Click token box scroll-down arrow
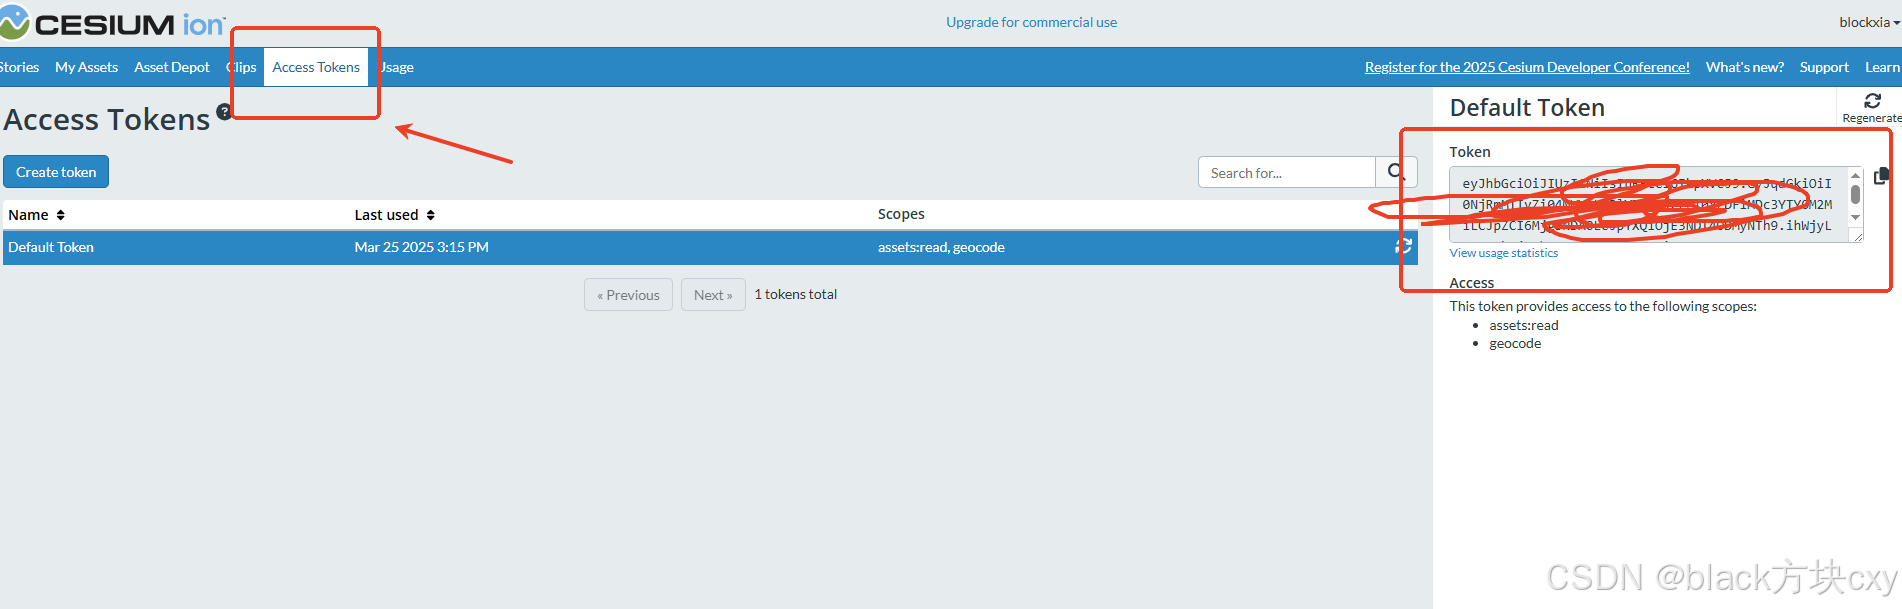This screenshot has width=1902, height=609. [1855, 218]
